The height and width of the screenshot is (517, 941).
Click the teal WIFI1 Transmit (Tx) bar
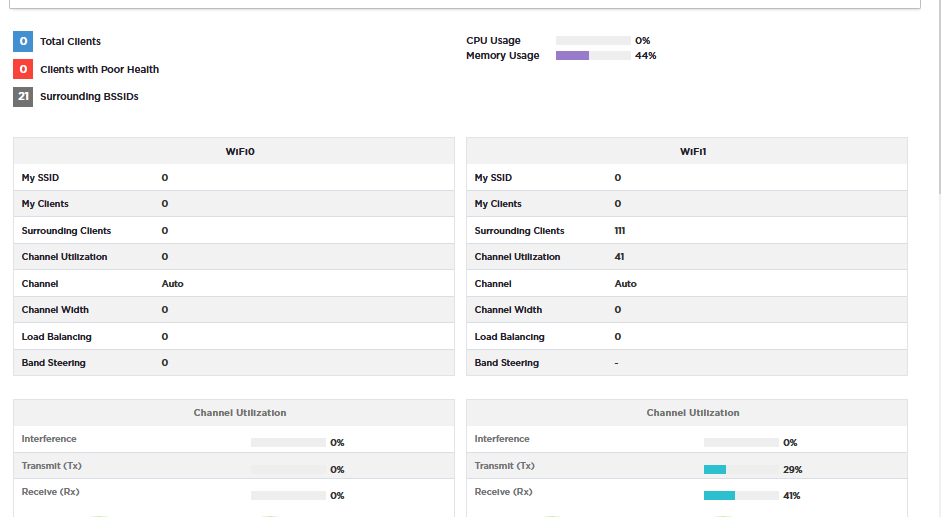[x=741, y=470]
